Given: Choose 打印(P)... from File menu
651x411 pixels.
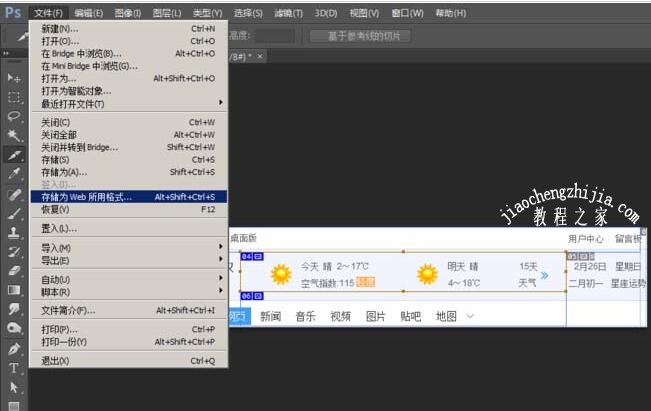Looking at the screenshot, I should pyautogui.click(x=129, y=330).
